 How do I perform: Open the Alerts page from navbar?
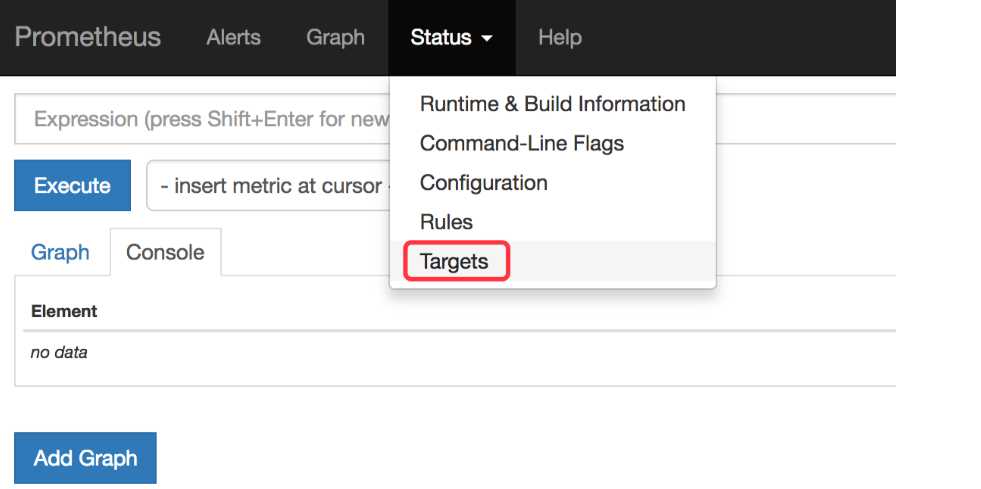(x=233, y=37)
